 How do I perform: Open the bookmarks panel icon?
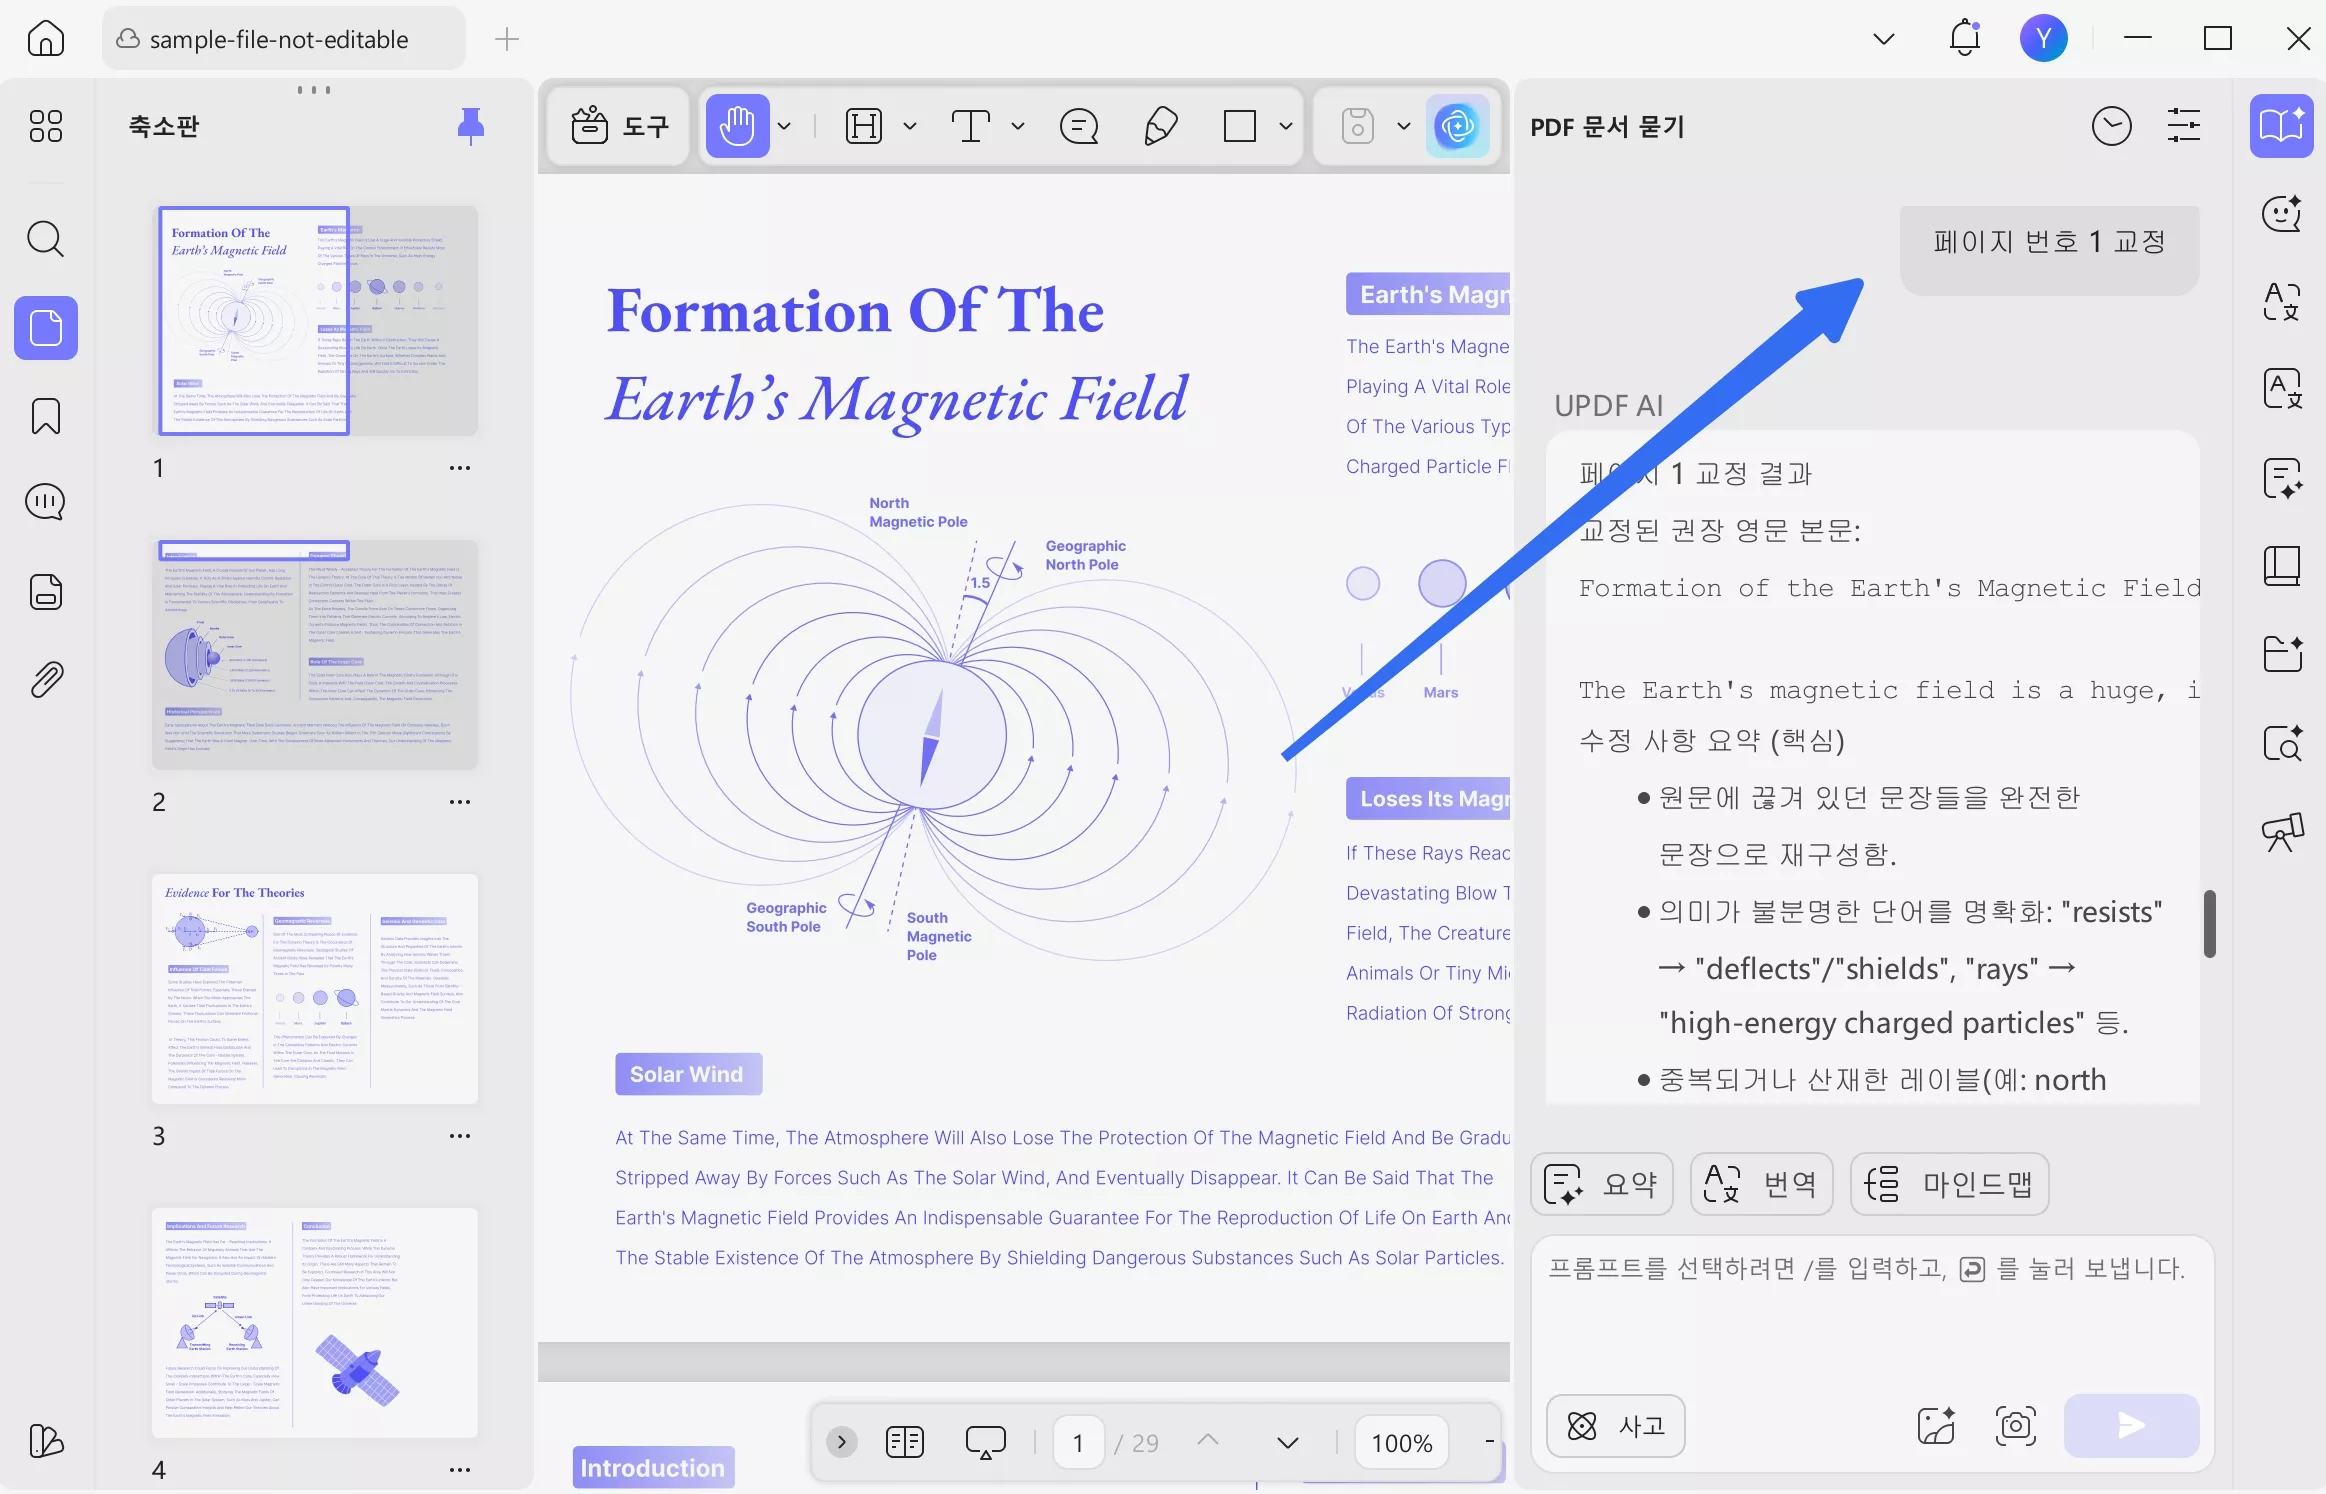pyautogui.click(x=45, y=416)
